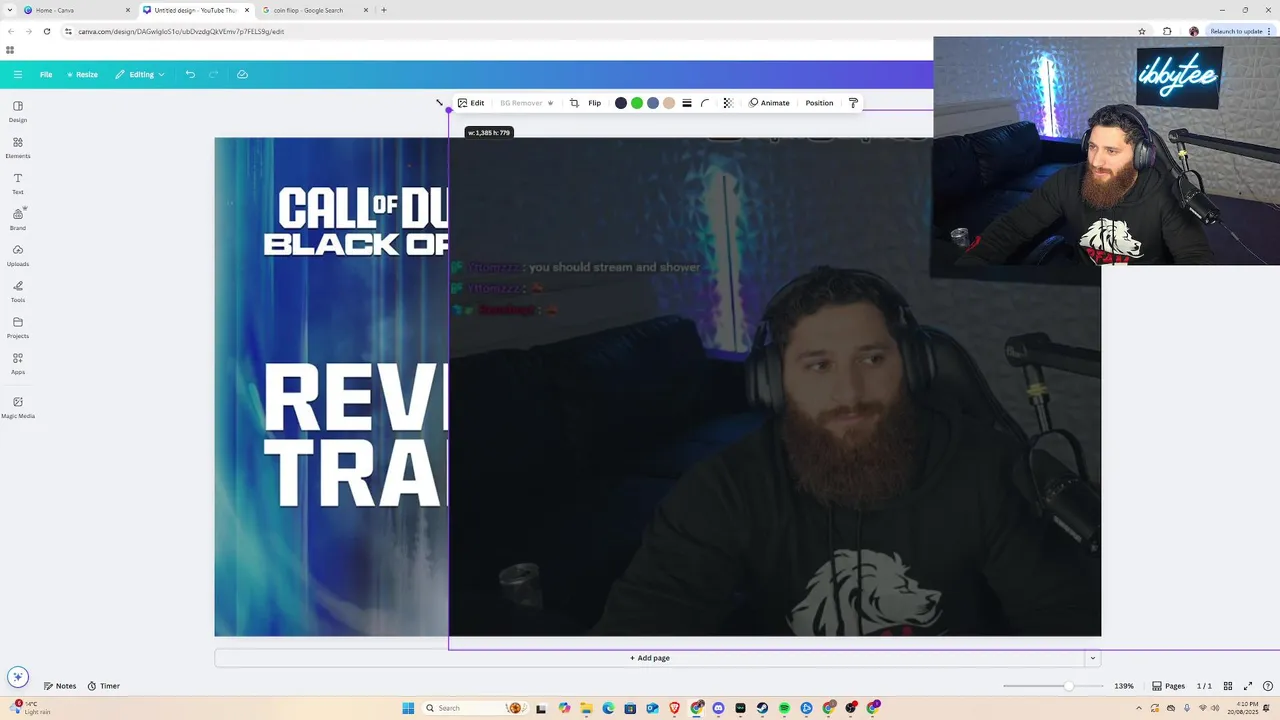
Task: Click Add page button
Action: pos(650,658)
